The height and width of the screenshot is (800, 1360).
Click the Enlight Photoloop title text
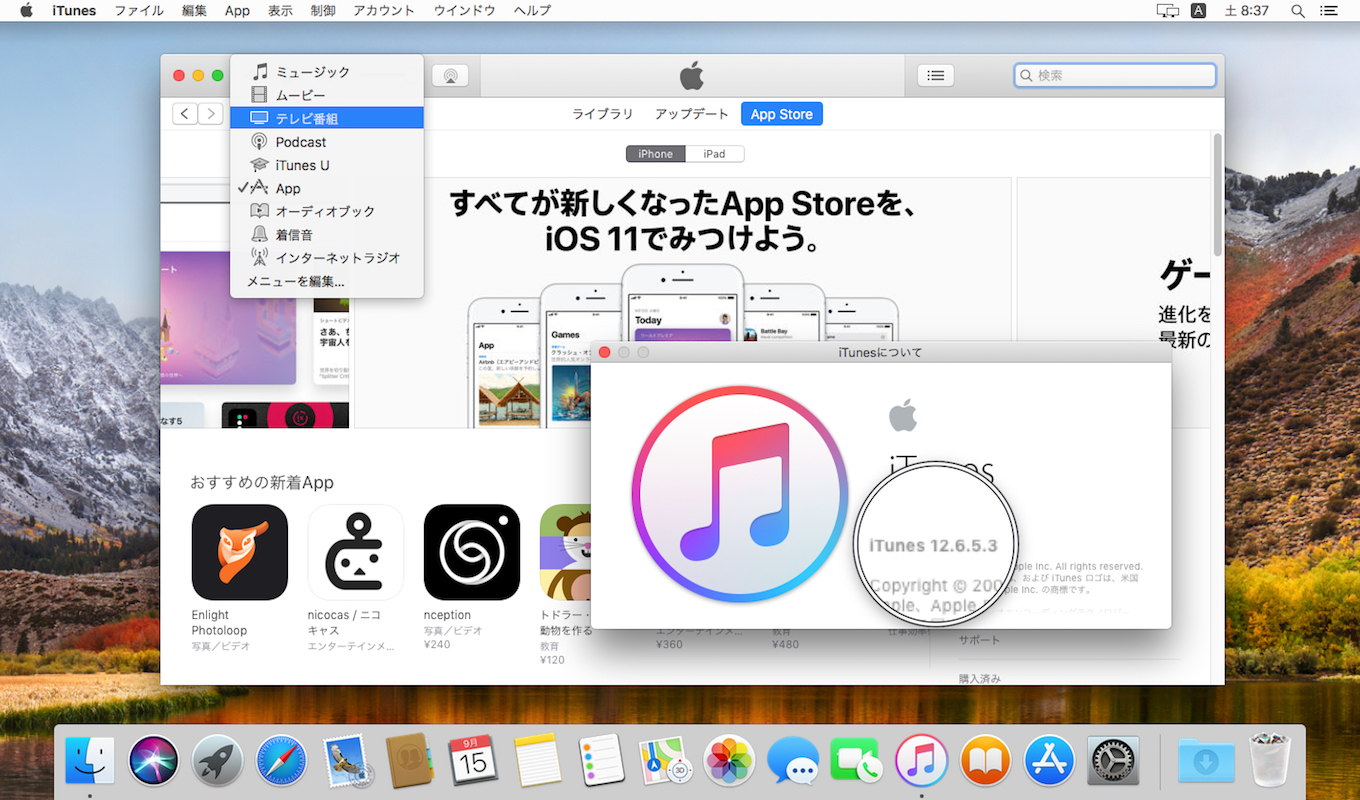tap(220, 623)
